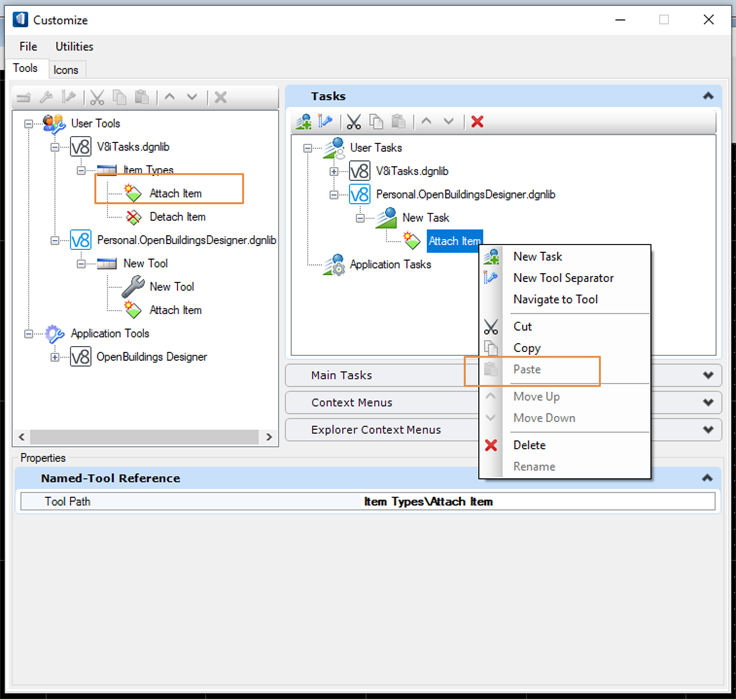Screen dimensions: 736x699
Task: Expand V8iTasks.dgnlib in the Tasks tree
Action: click(x=334, y=171)
